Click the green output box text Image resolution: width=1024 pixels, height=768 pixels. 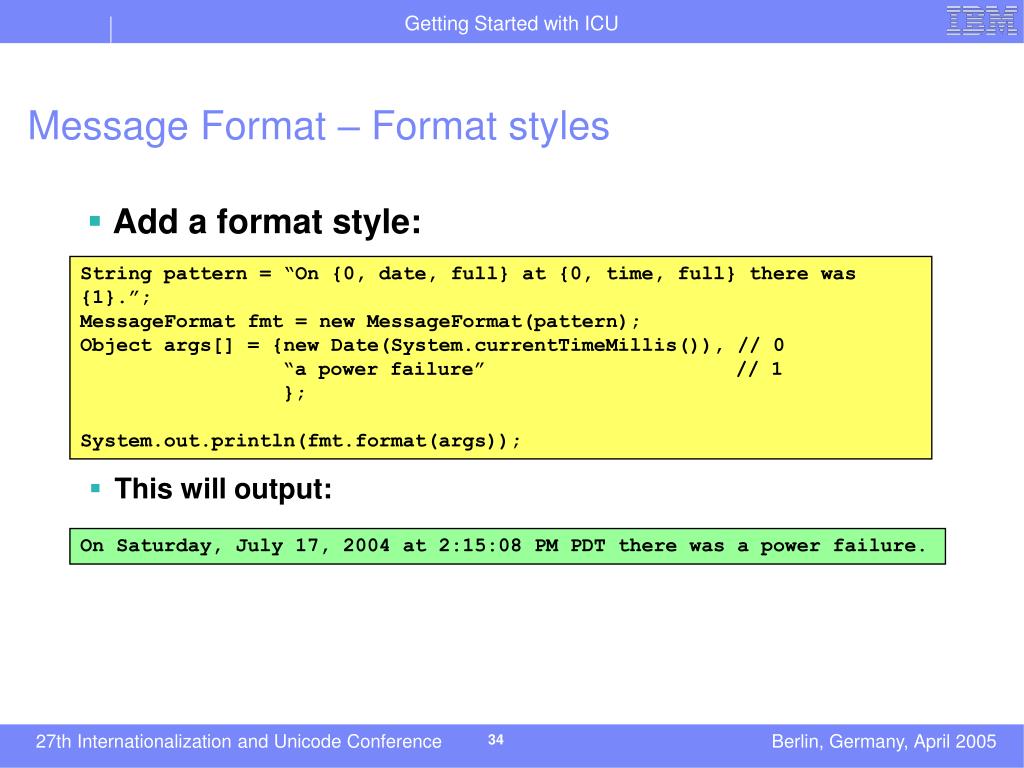(503, 546)
